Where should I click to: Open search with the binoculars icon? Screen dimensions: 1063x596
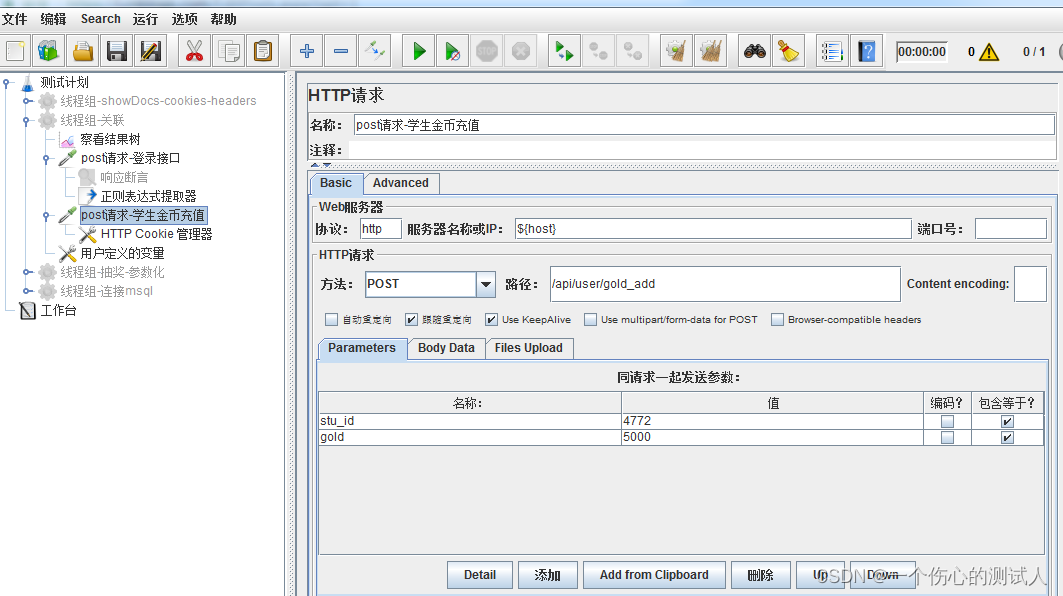pyautogui.click(x=755, y=51)
